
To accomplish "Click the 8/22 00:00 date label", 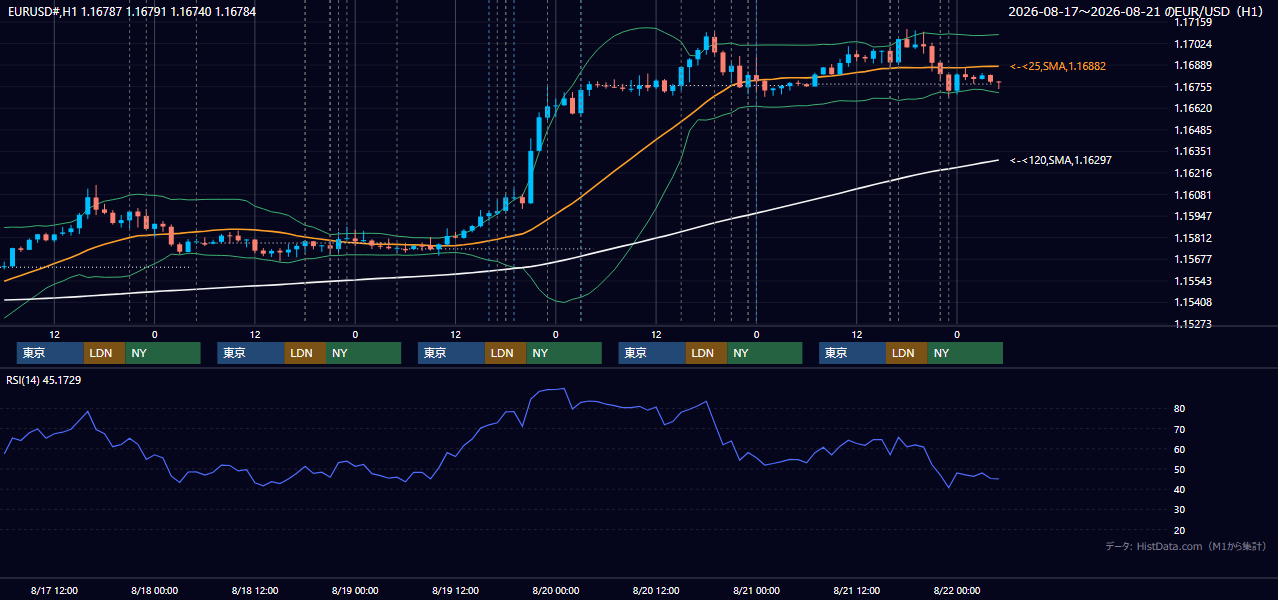I will pos(956,590).
